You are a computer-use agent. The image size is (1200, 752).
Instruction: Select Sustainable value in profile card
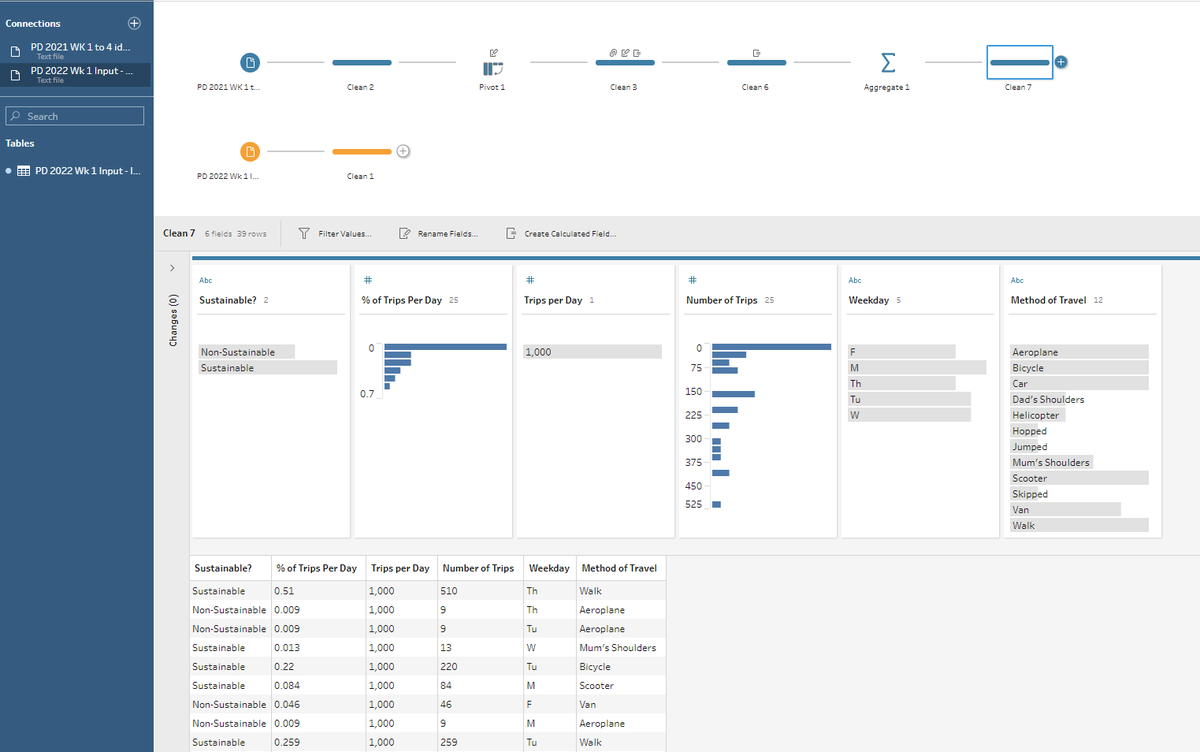tap(268, 368)
